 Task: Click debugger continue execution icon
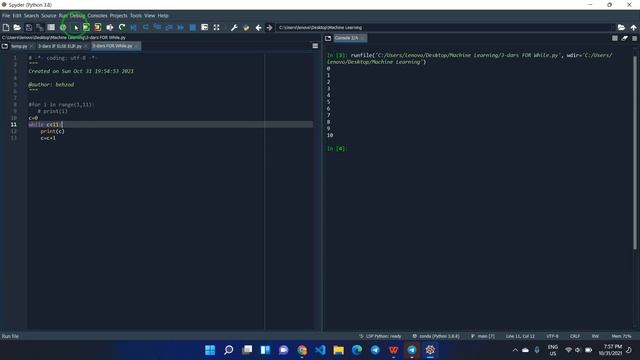(180, 27)
